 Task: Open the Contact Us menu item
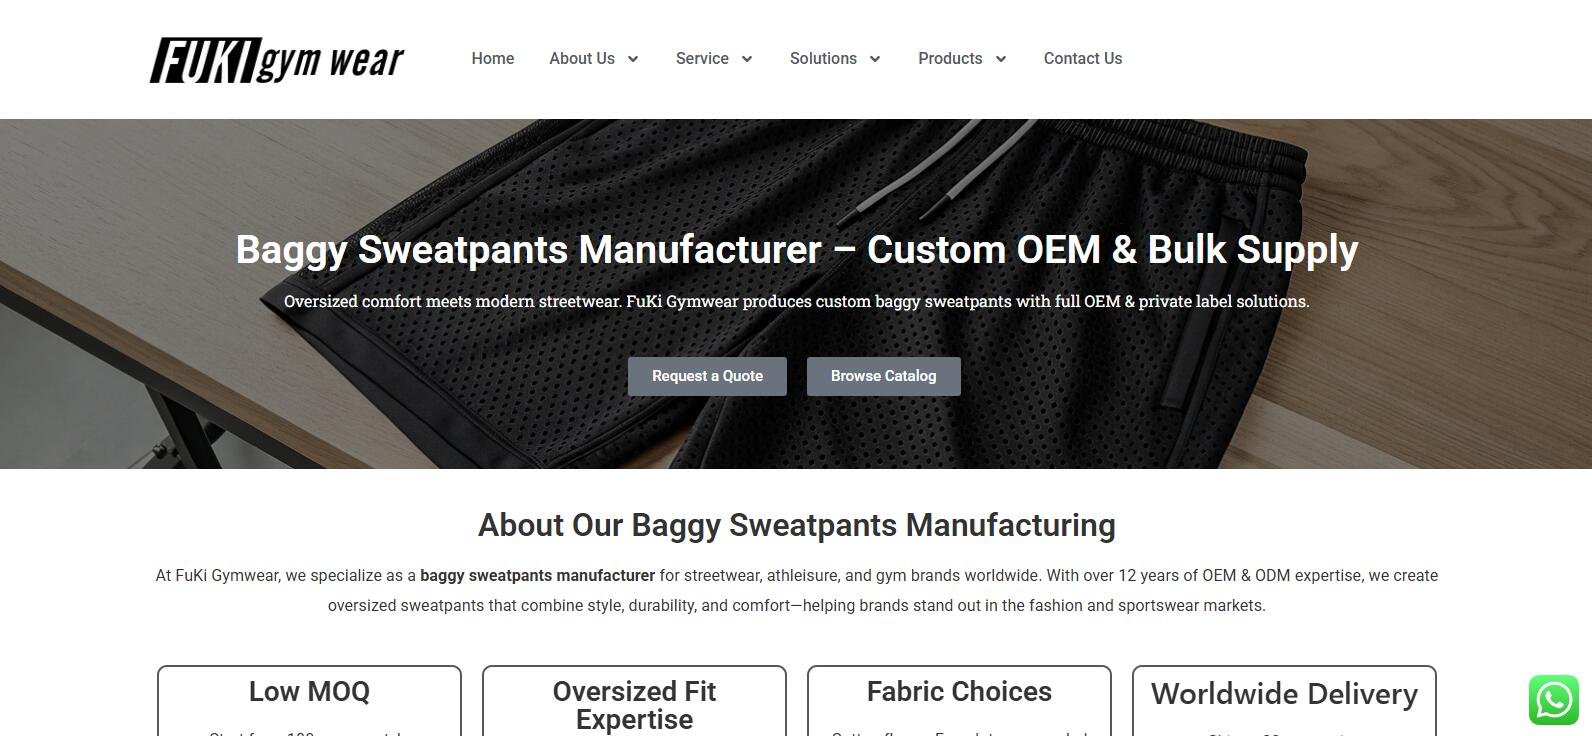point(1083,59)
